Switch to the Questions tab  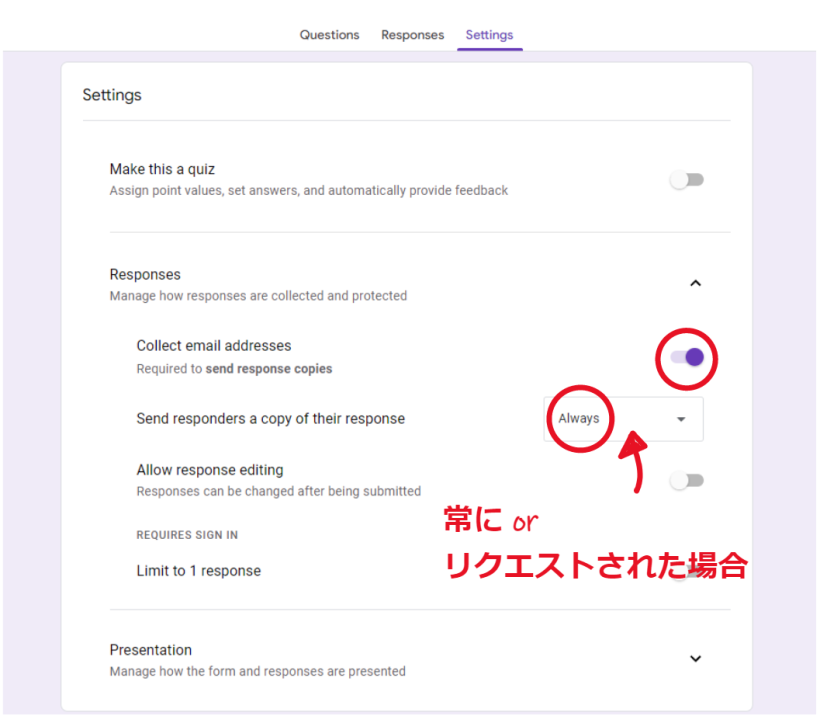(329, 34)
